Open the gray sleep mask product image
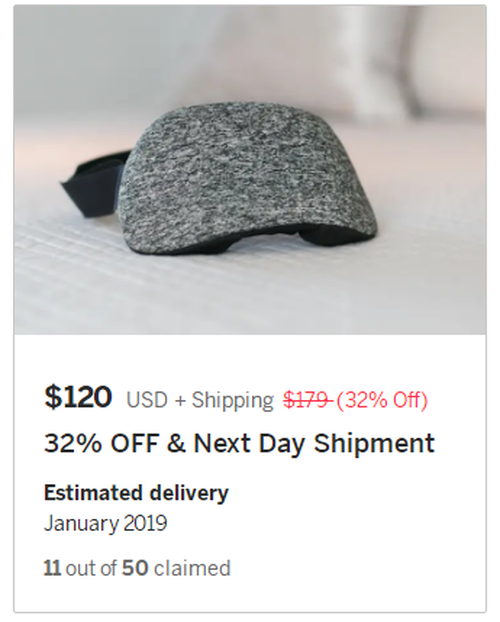500x622 pixels. pyautogui.click(x=250, y=170)
